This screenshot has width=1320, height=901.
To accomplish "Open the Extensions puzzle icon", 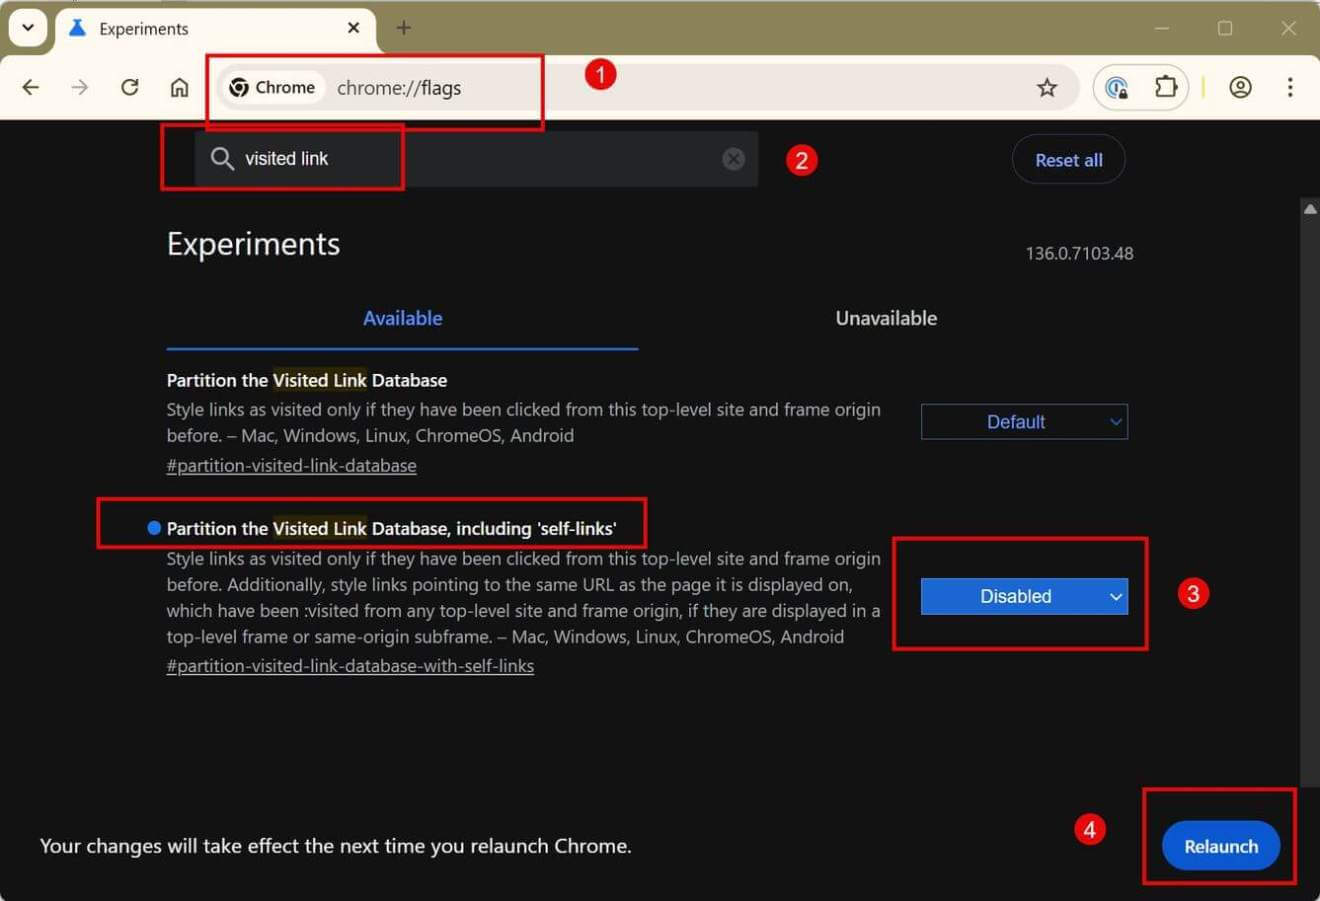I will (1166, 87).
